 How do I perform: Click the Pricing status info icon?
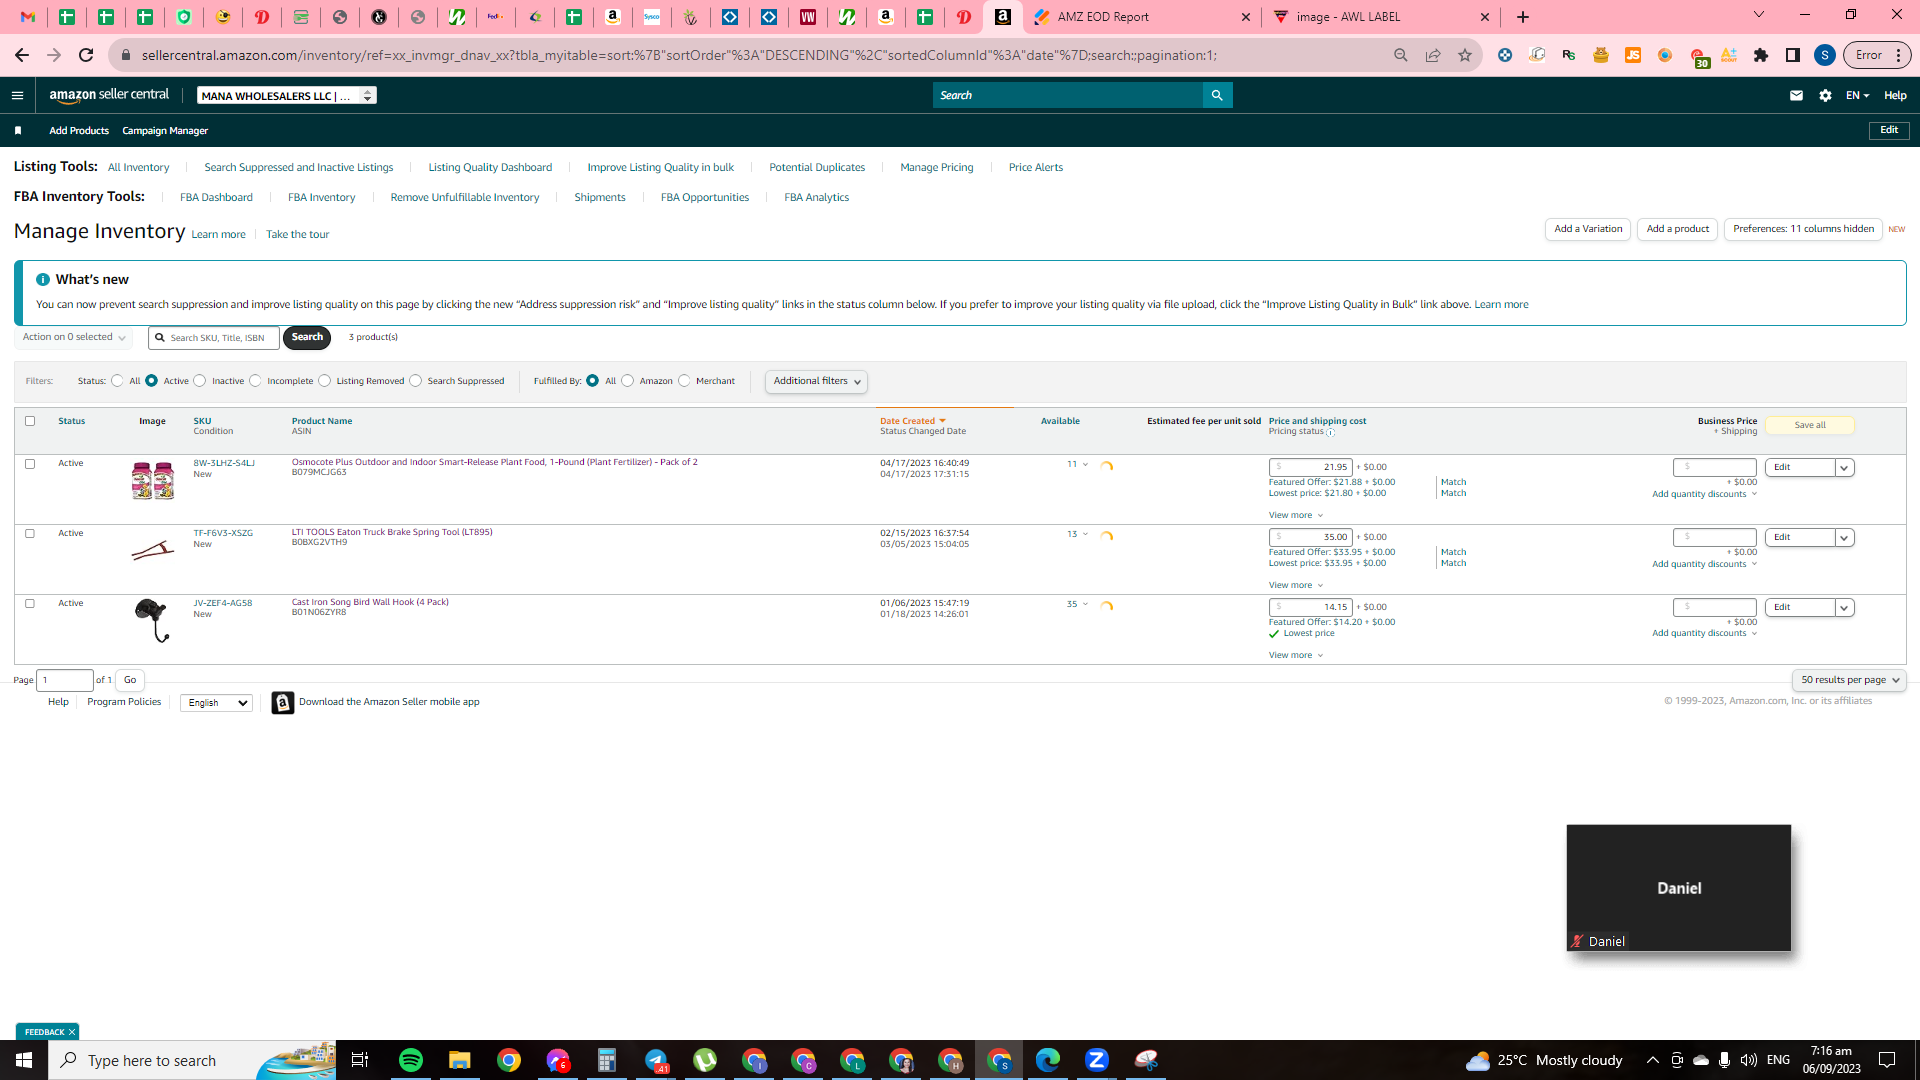tap(1330, 433)
